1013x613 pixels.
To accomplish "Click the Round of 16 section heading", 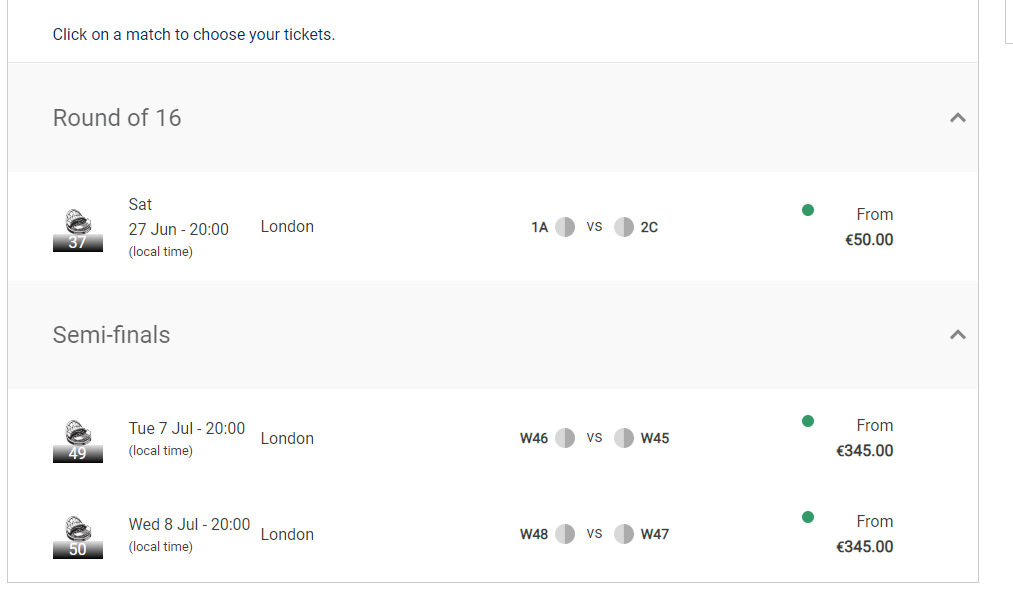I will click(x=117, y=118).
